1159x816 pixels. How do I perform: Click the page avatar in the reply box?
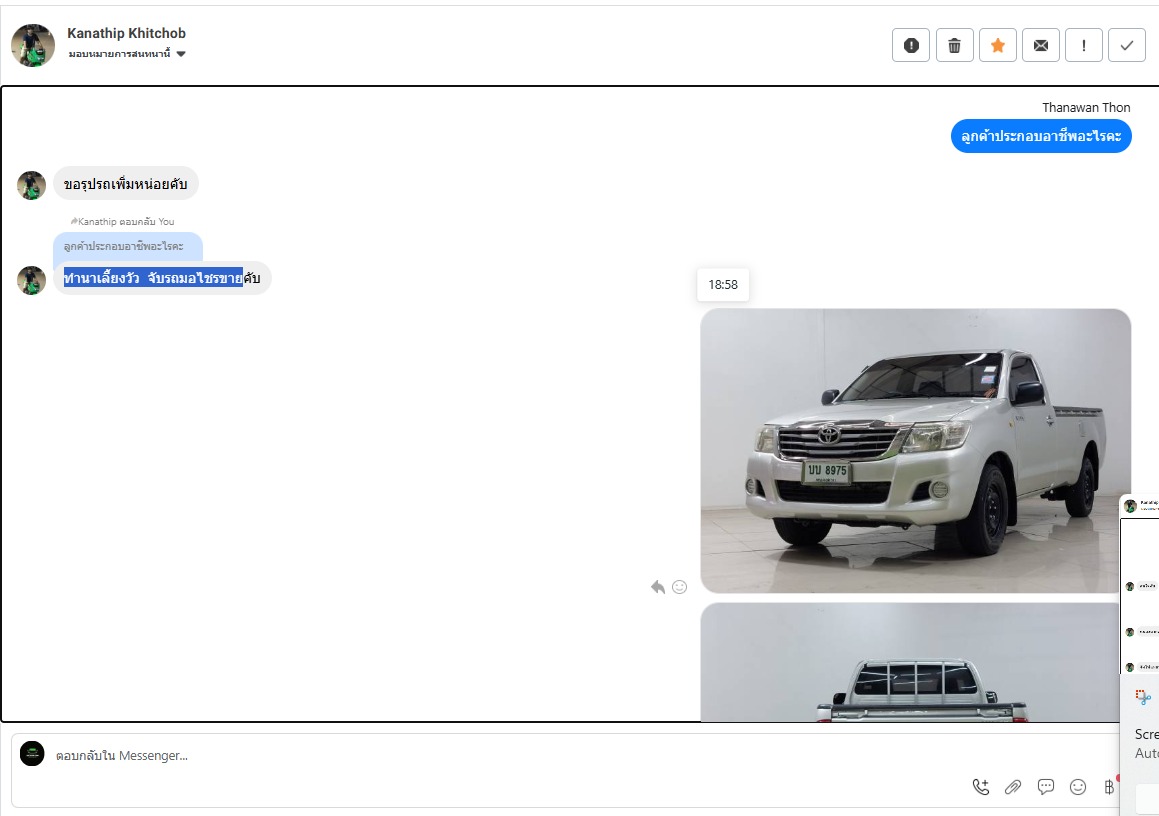tap(32, 754)
